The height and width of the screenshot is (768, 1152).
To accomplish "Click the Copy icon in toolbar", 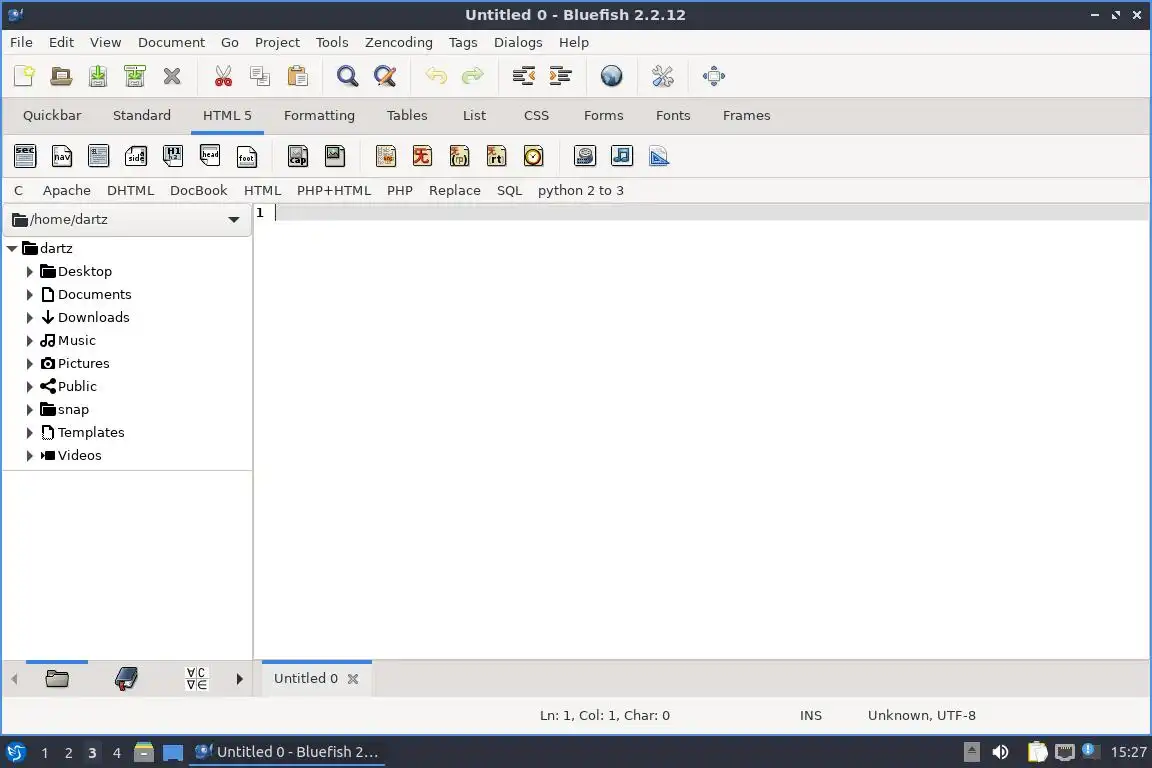I will (x=260, y=76).
